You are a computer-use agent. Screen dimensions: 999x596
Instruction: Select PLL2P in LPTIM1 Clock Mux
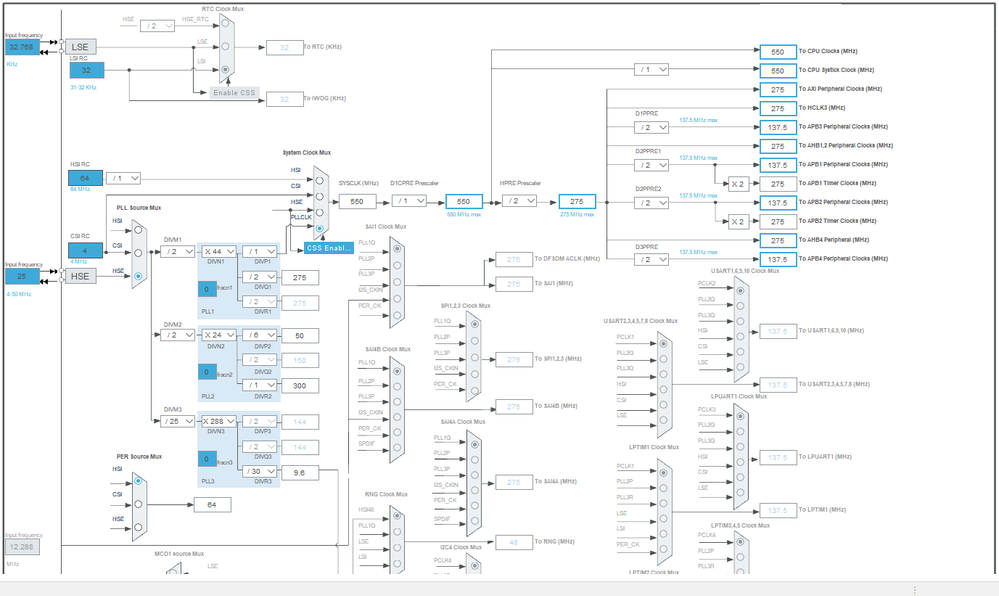coord(663,488)
